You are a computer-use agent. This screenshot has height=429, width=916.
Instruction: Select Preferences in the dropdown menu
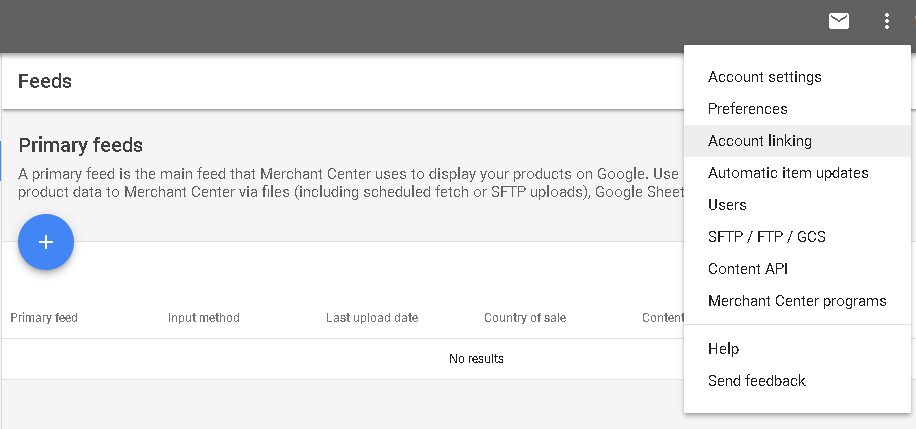tap(797, 109)
